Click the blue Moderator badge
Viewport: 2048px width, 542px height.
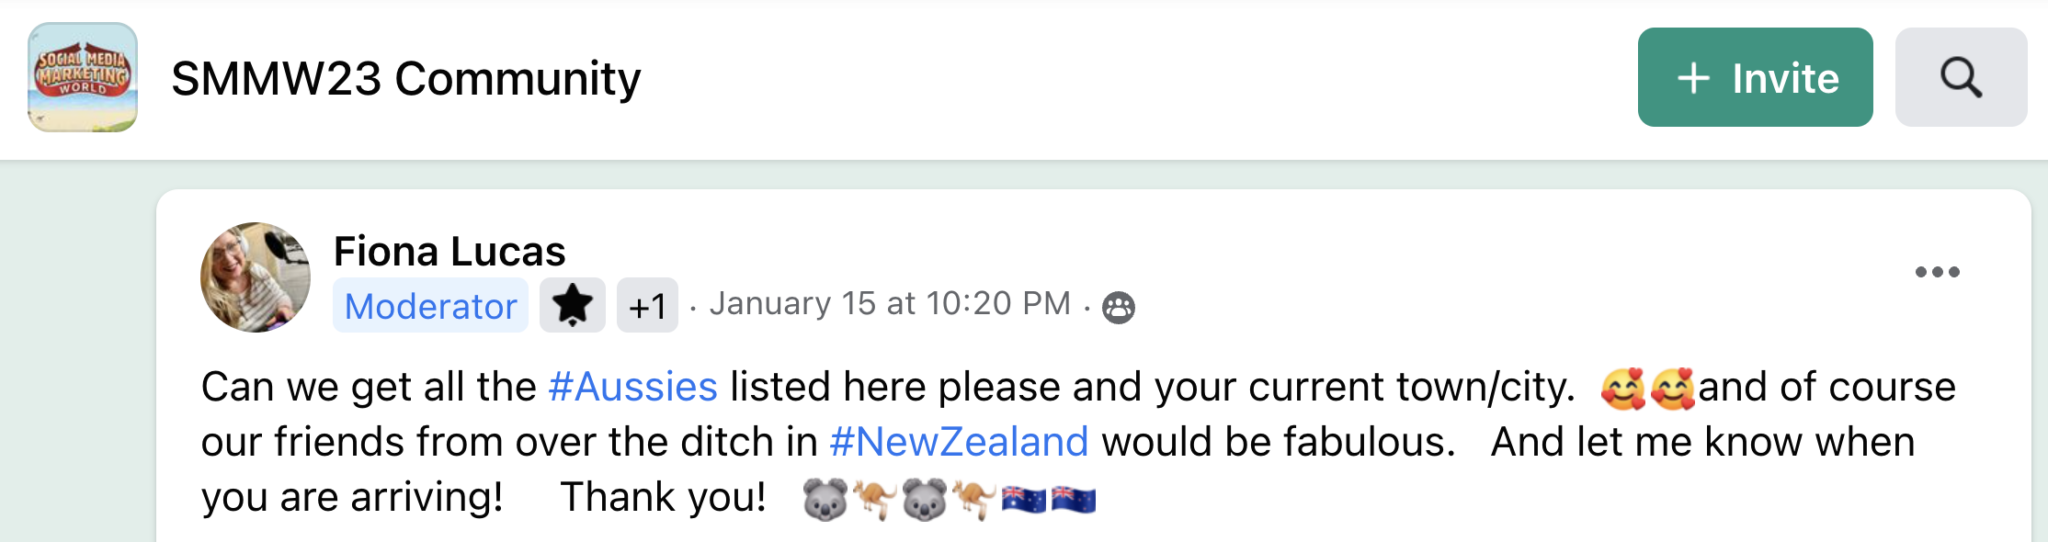430,305
